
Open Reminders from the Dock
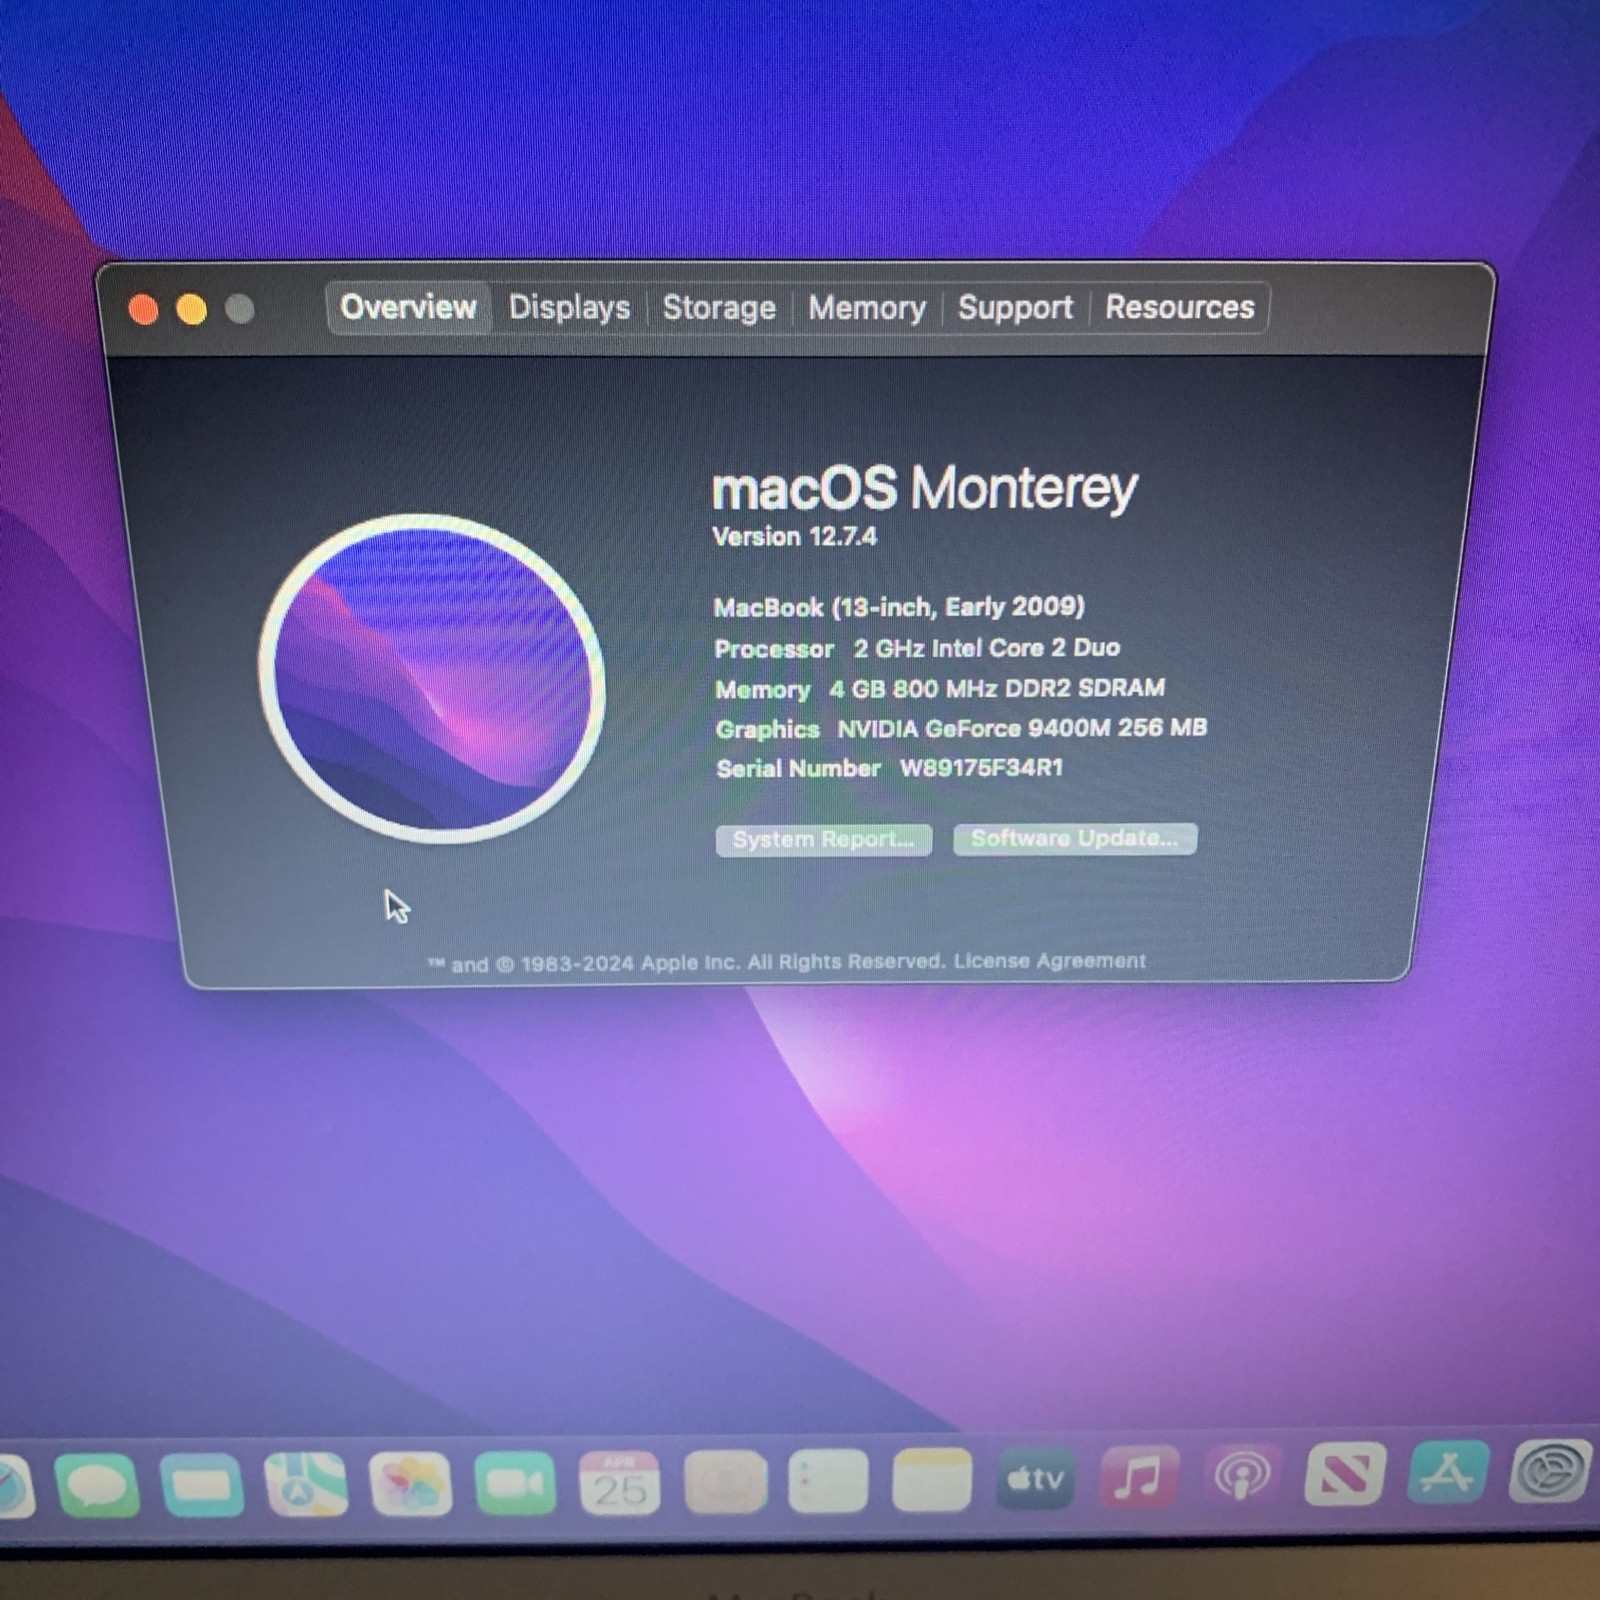click(828, 1480)
